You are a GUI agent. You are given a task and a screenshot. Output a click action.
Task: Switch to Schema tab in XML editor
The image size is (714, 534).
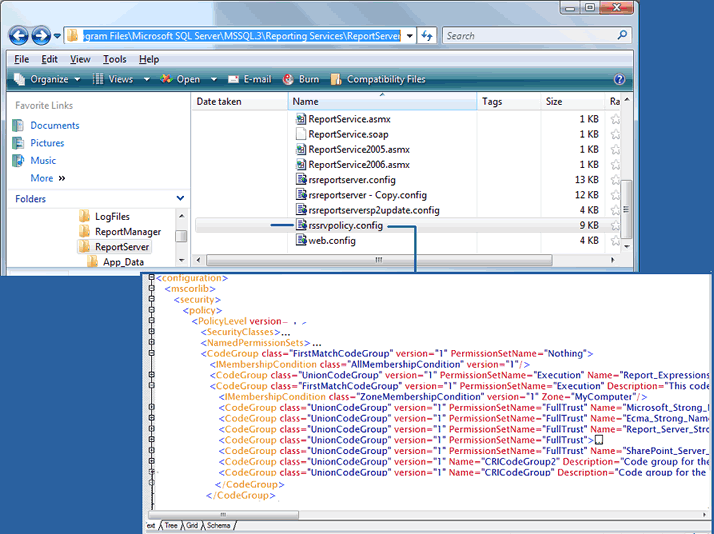219,525
